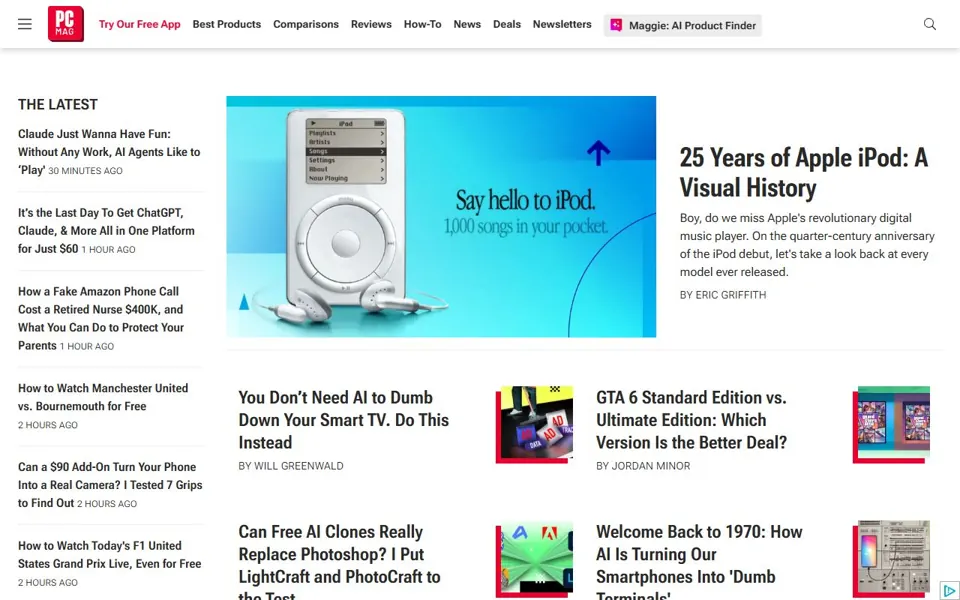Open the ChatGPT, Claude $60 deal article
Image resolution: width=960 pixels, height=600 pixels.
tap(107, 231)
